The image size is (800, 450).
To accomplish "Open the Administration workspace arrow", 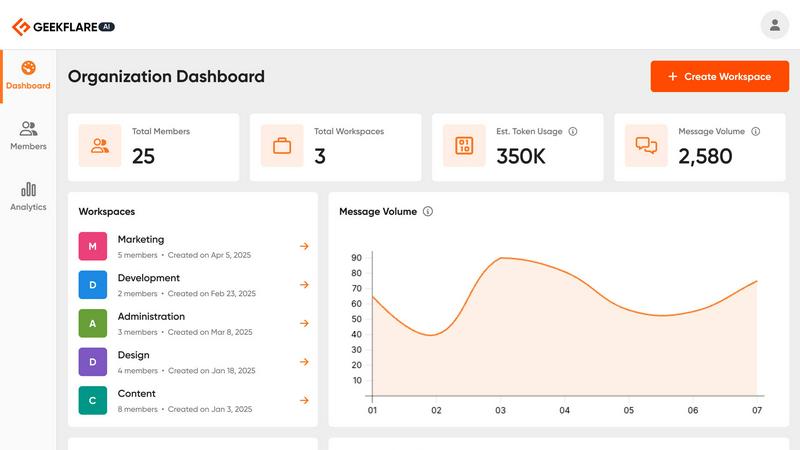I will click(304, 323).
